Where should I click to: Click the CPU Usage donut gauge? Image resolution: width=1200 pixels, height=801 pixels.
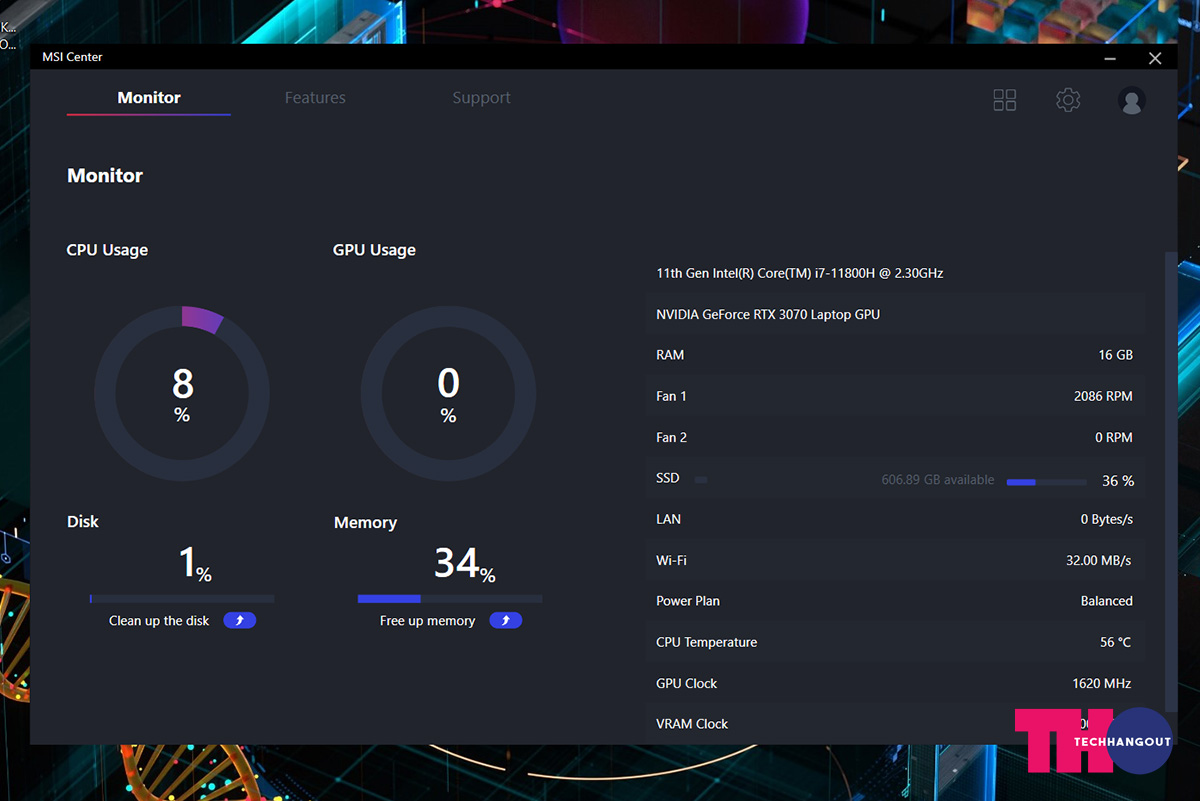click(182, 393)
